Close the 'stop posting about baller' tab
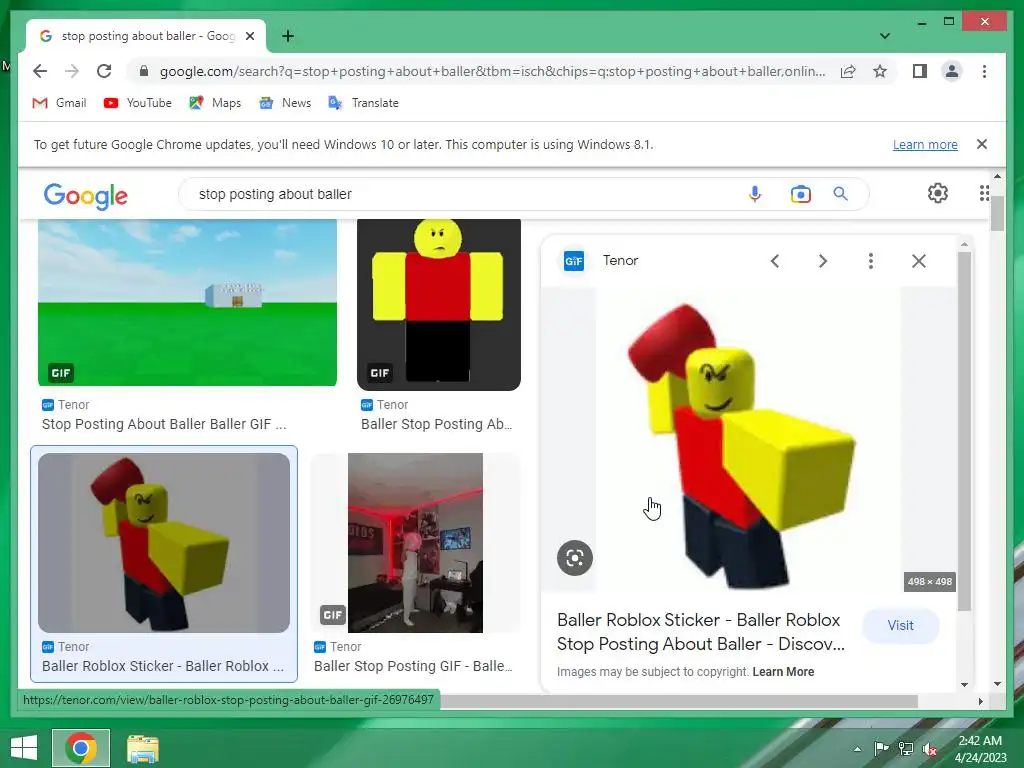Image resolution: width=1024 pixels, height=768 pixels. click(x=249, y=36)
